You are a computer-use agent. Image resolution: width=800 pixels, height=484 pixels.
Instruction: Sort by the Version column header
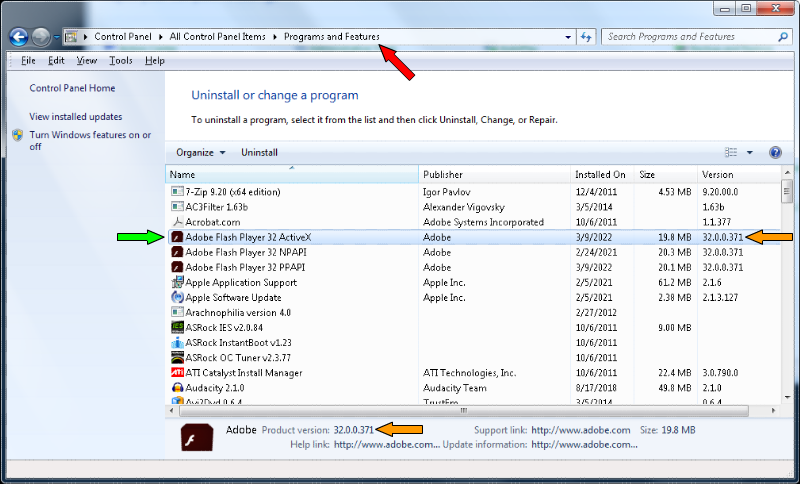pos(739,174)
